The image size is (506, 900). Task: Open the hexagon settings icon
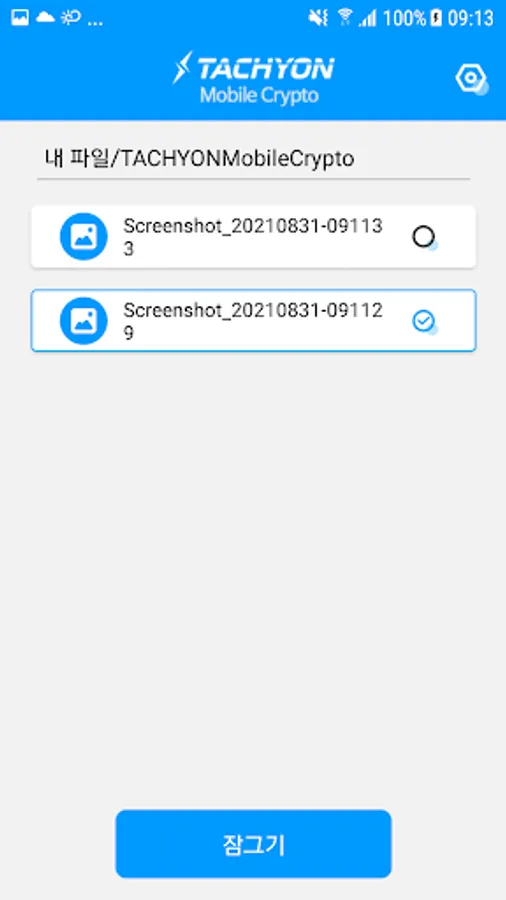point(471,79)
